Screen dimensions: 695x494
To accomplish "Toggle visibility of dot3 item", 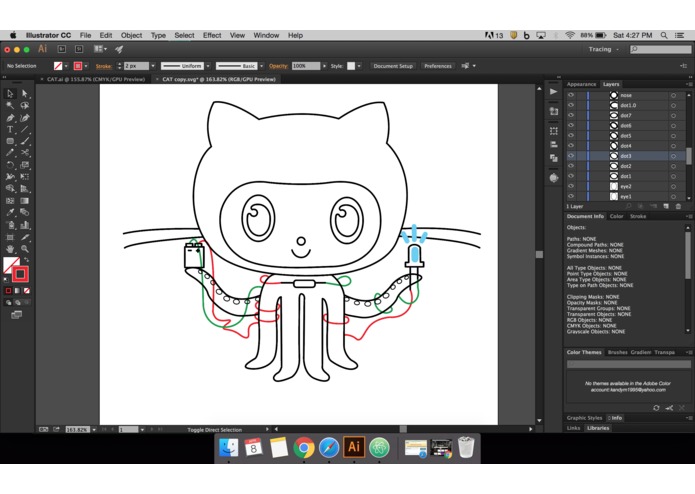I will (x=571, y=156).
